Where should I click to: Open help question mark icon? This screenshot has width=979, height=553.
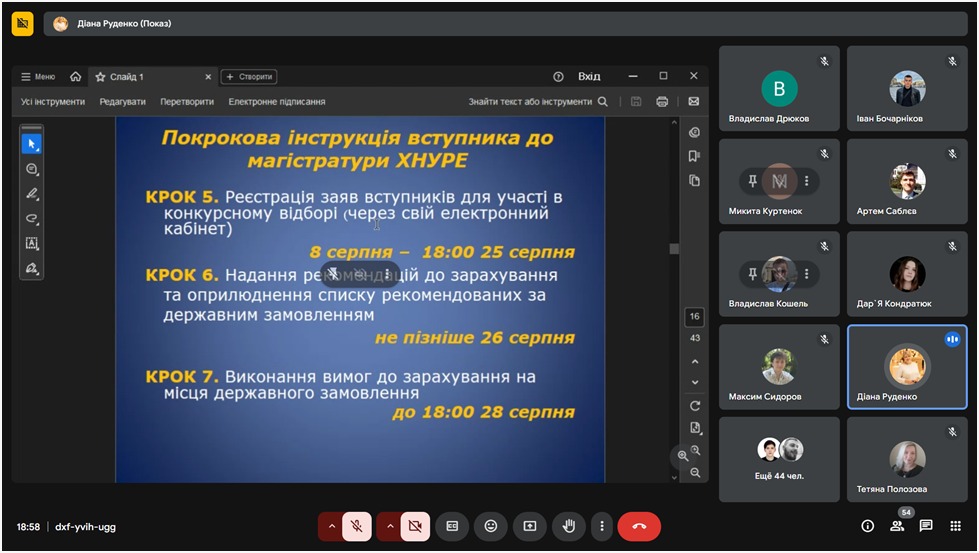(x=558, y=77)
